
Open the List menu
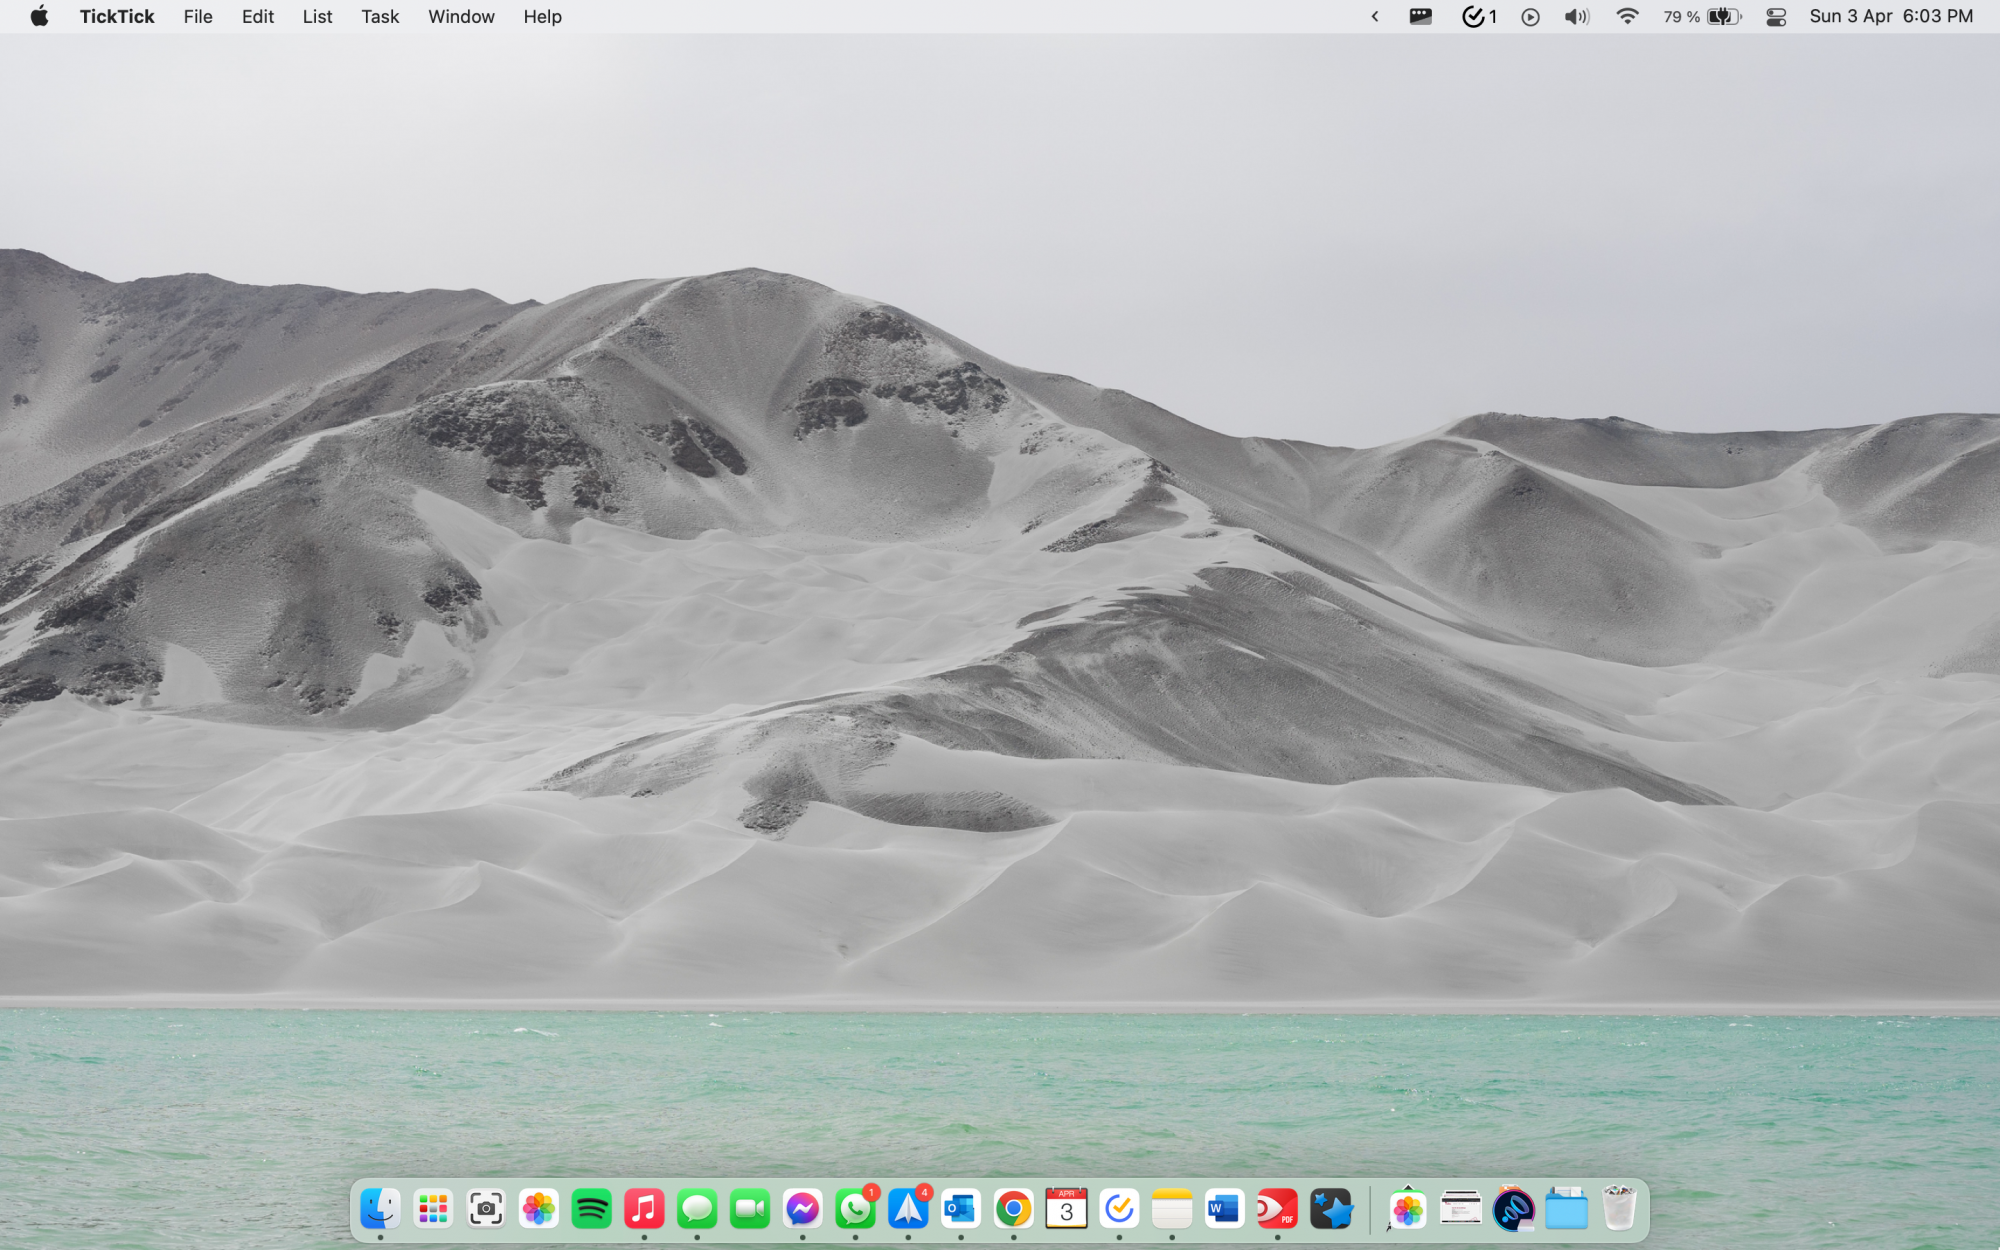317,17
